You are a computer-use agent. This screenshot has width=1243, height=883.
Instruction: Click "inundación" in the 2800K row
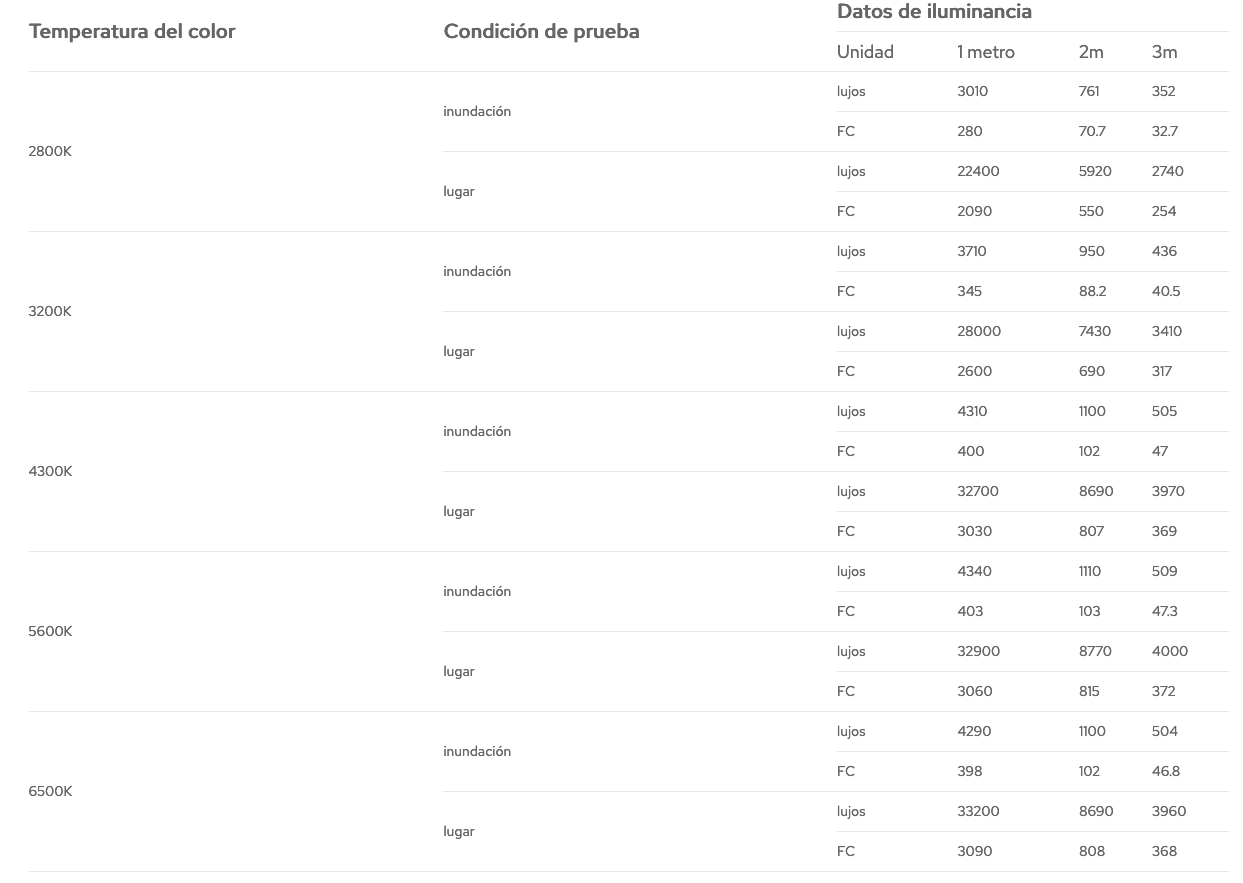coord(477,111)
